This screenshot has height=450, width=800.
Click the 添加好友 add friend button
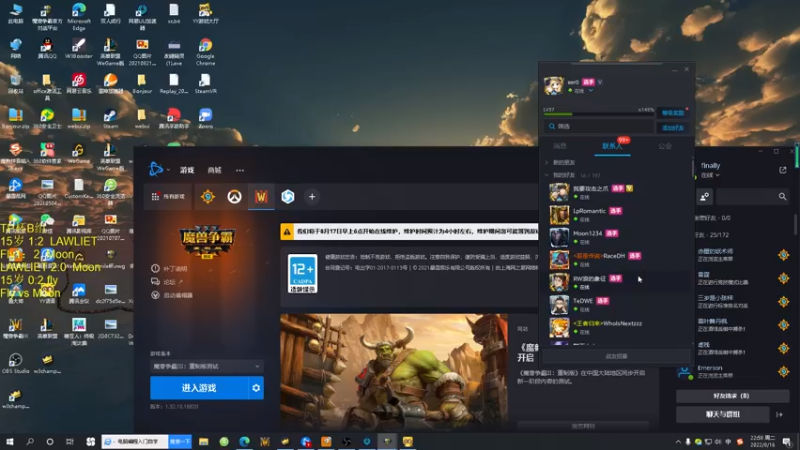point(672,128)
